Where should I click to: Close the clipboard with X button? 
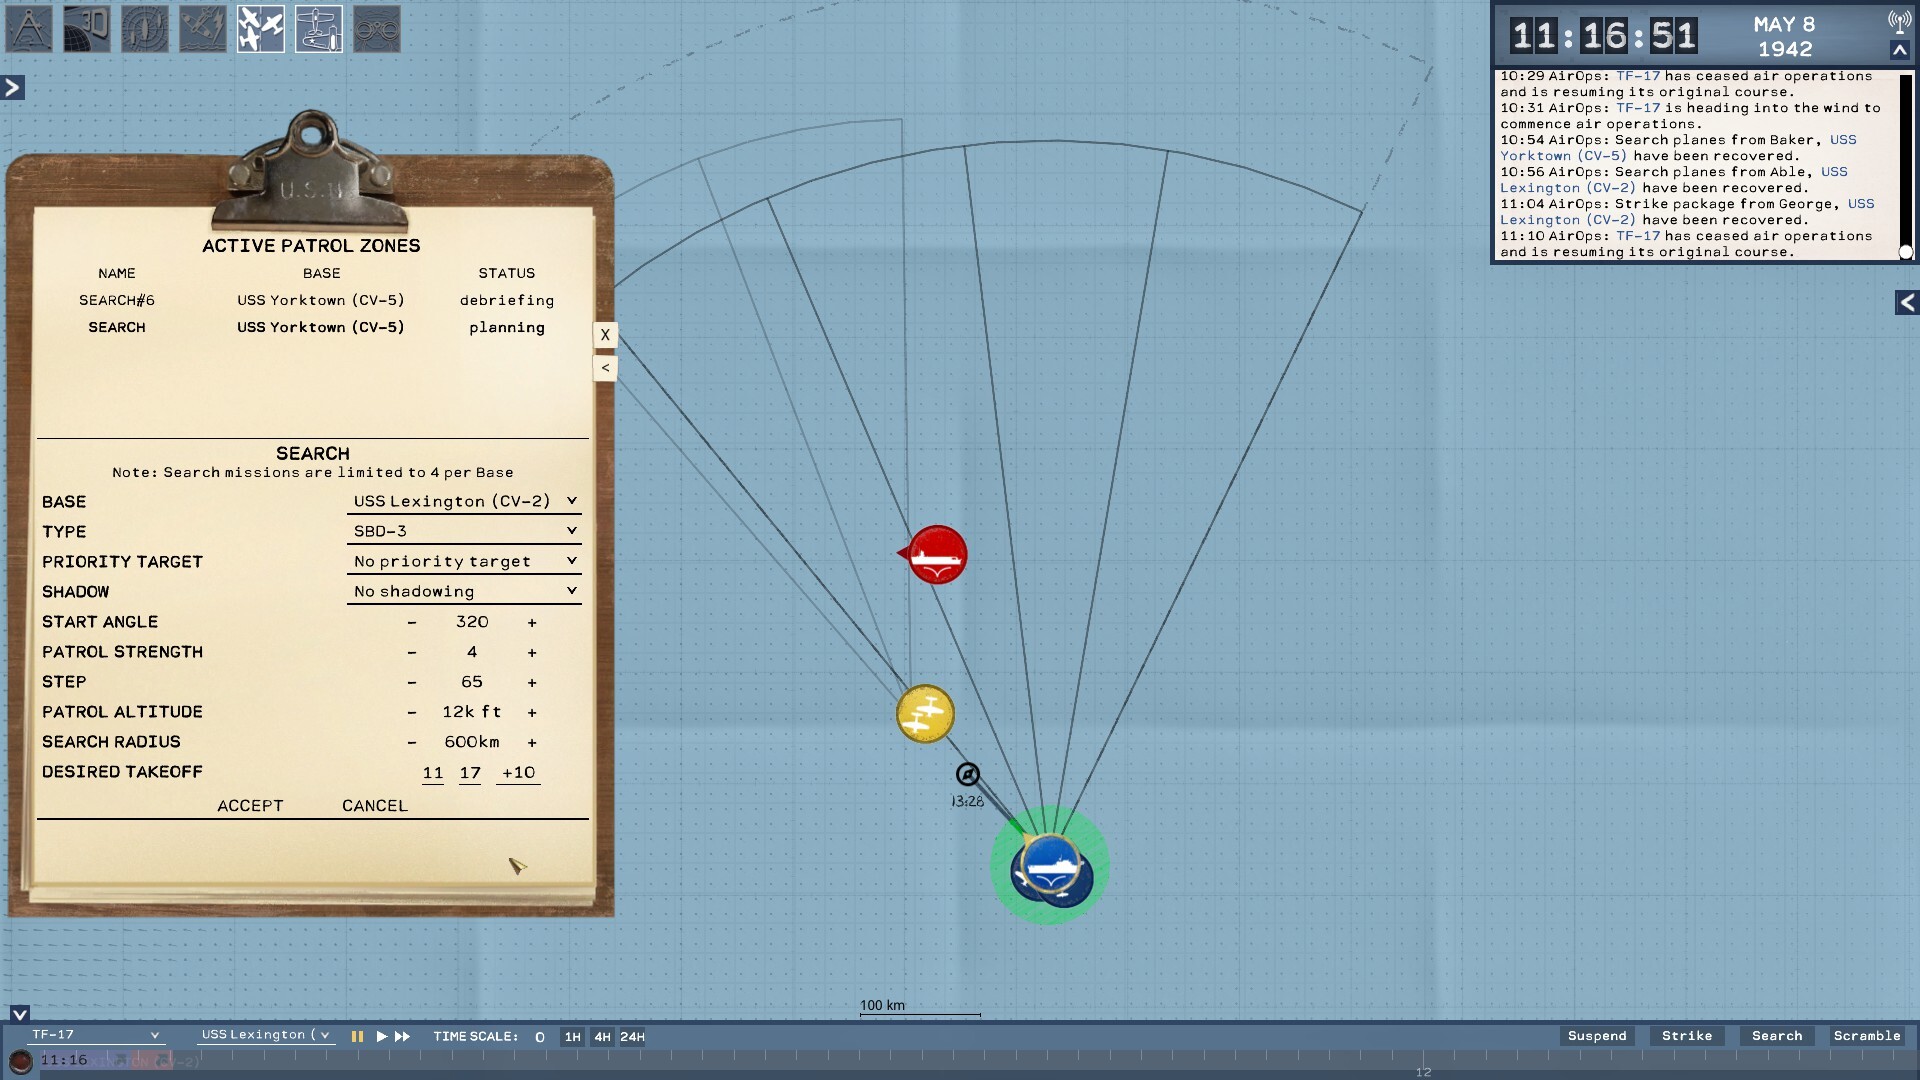(605, 335)
